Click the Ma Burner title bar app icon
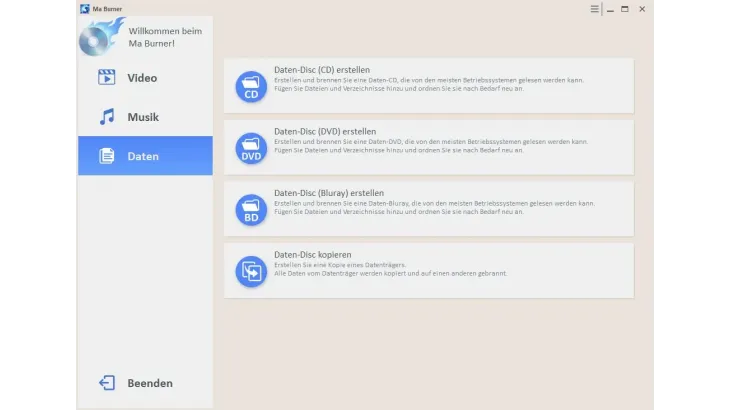Image resolution: width=730 pixels, height=410 pixels. click(84, 9)
